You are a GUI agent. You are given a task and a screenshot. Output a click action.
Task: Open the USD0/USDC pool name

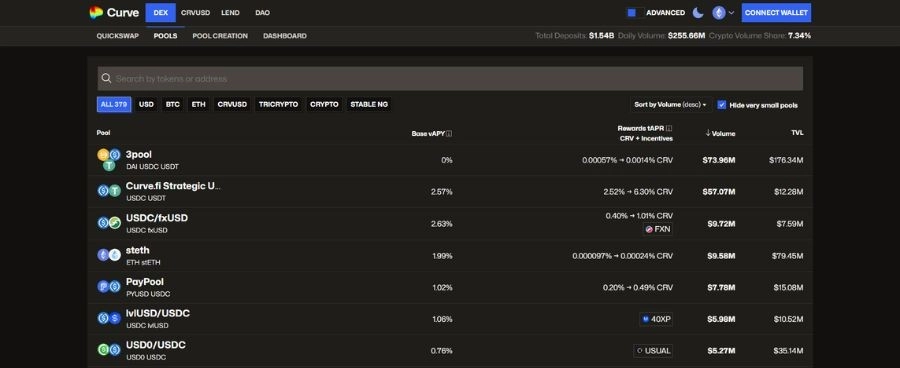(156, 345)
